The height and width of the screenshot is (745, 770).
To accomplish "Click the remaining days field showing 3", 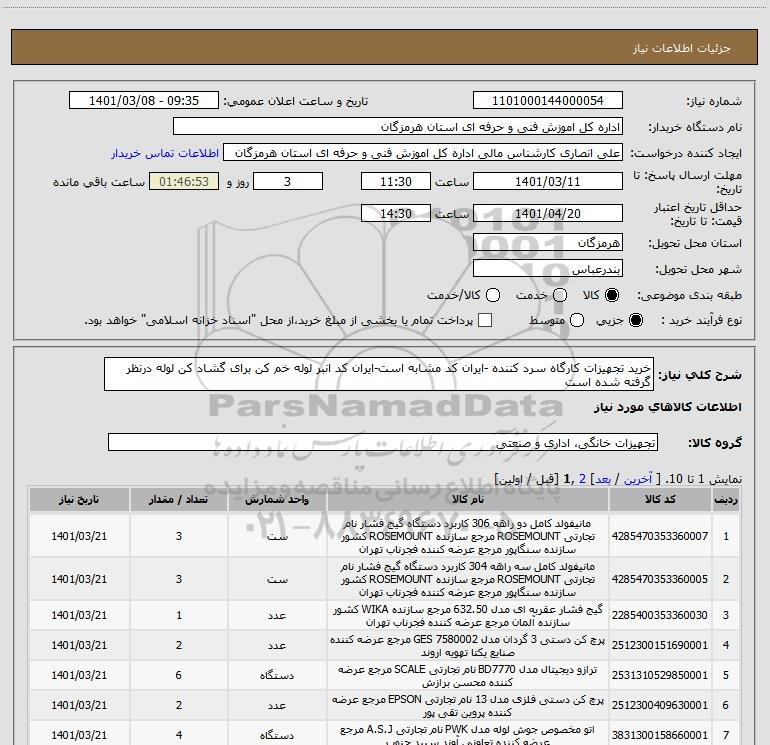I will click(288, 181).
